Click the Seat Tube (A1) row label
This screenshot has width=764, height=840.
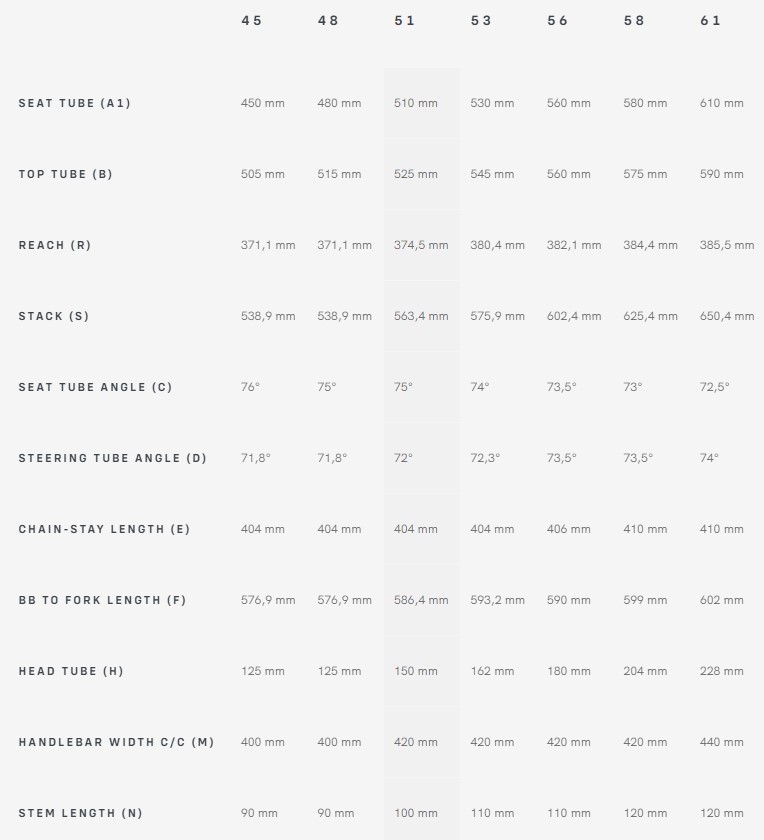[x=74, y=103]
